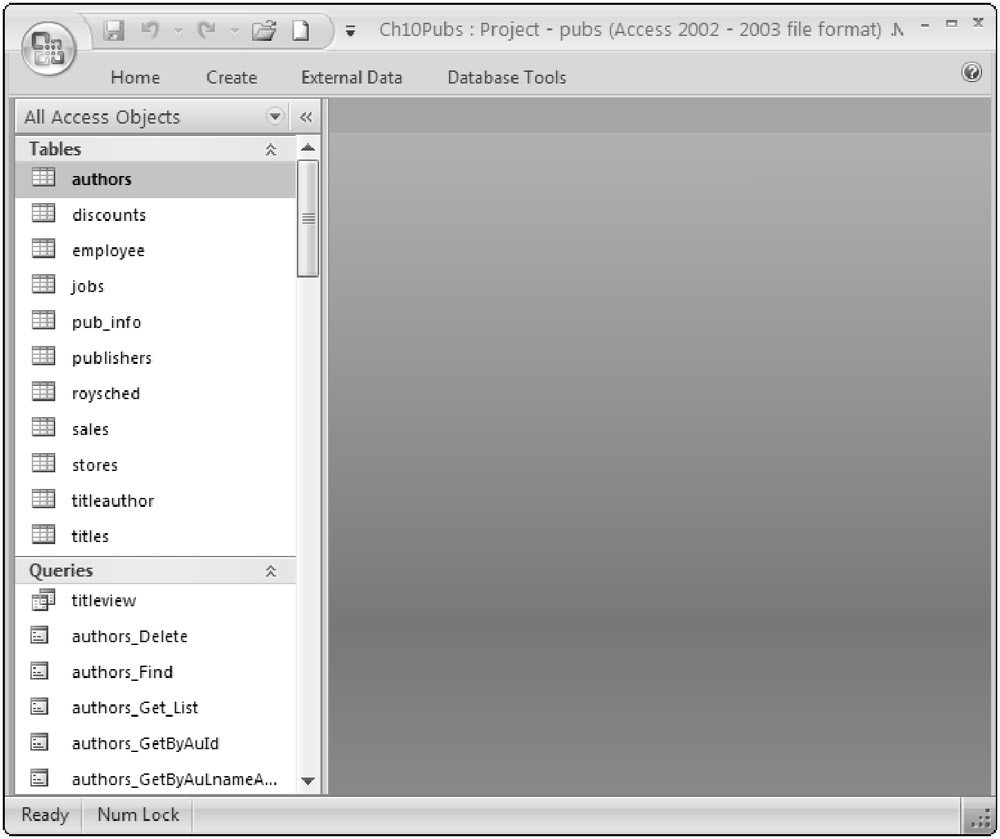
Task: Open Help using the question mark icon
Action: pos(971,73)
